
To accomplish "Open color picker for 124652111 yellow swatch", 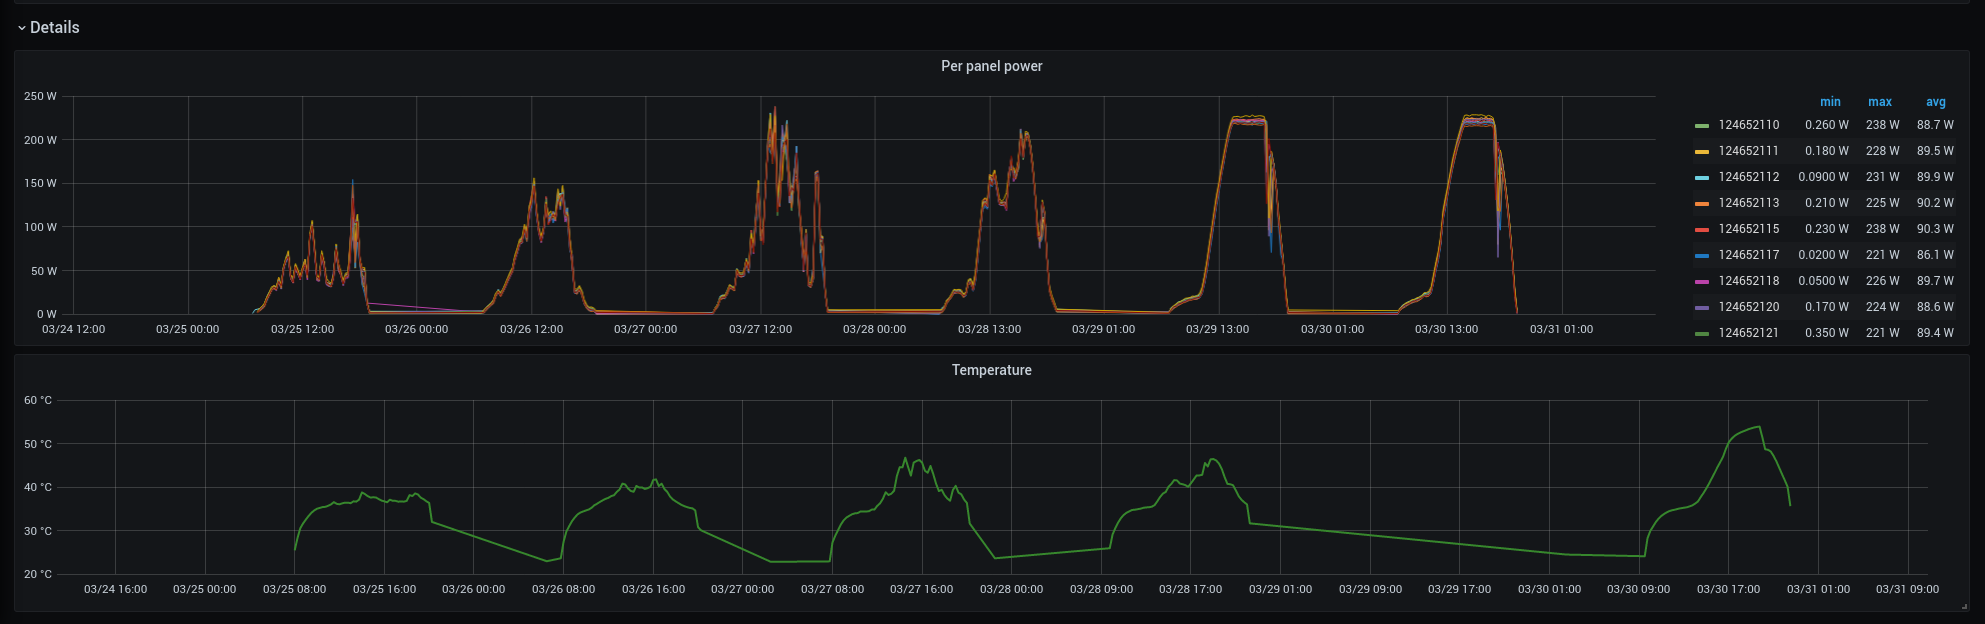I will 1702,152.
